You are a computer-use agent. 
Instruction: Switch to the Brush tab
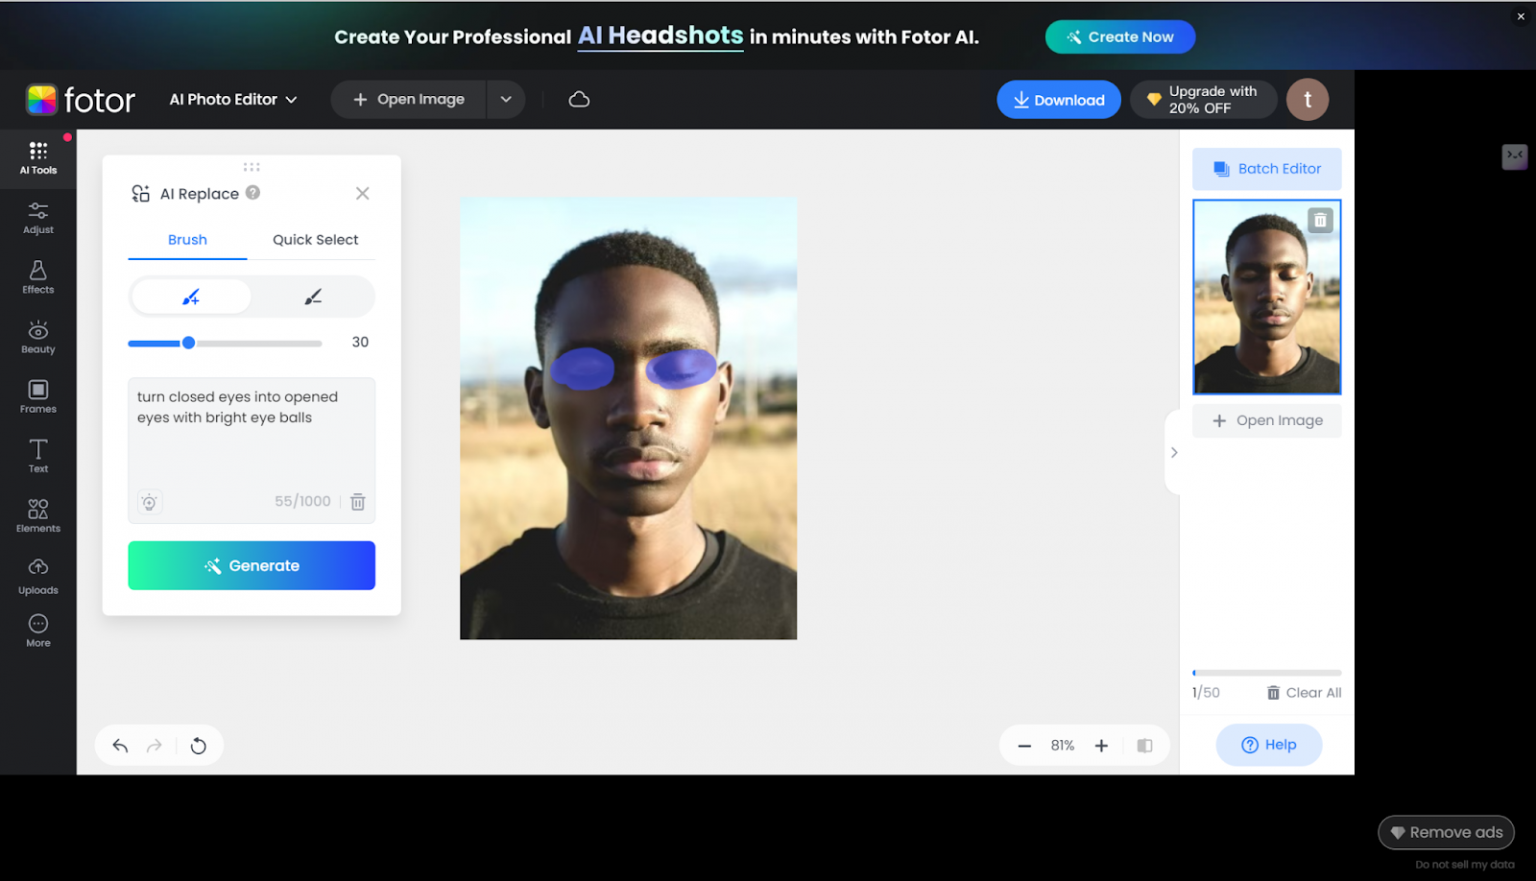click(x=187, y=240)
